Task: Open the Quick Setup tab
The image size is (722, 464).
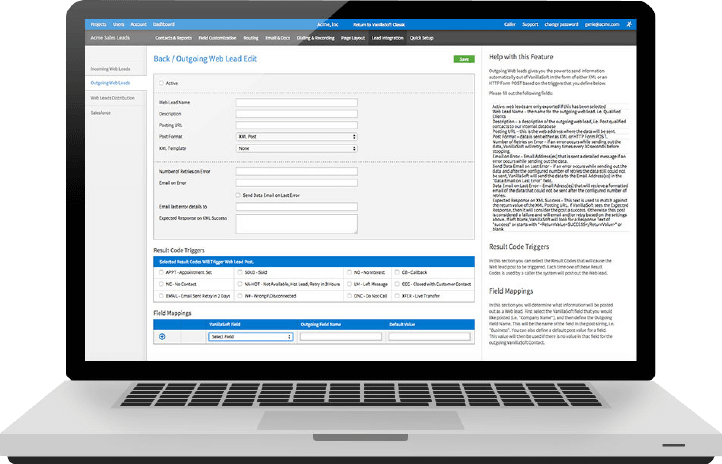Action: [421, 38]
